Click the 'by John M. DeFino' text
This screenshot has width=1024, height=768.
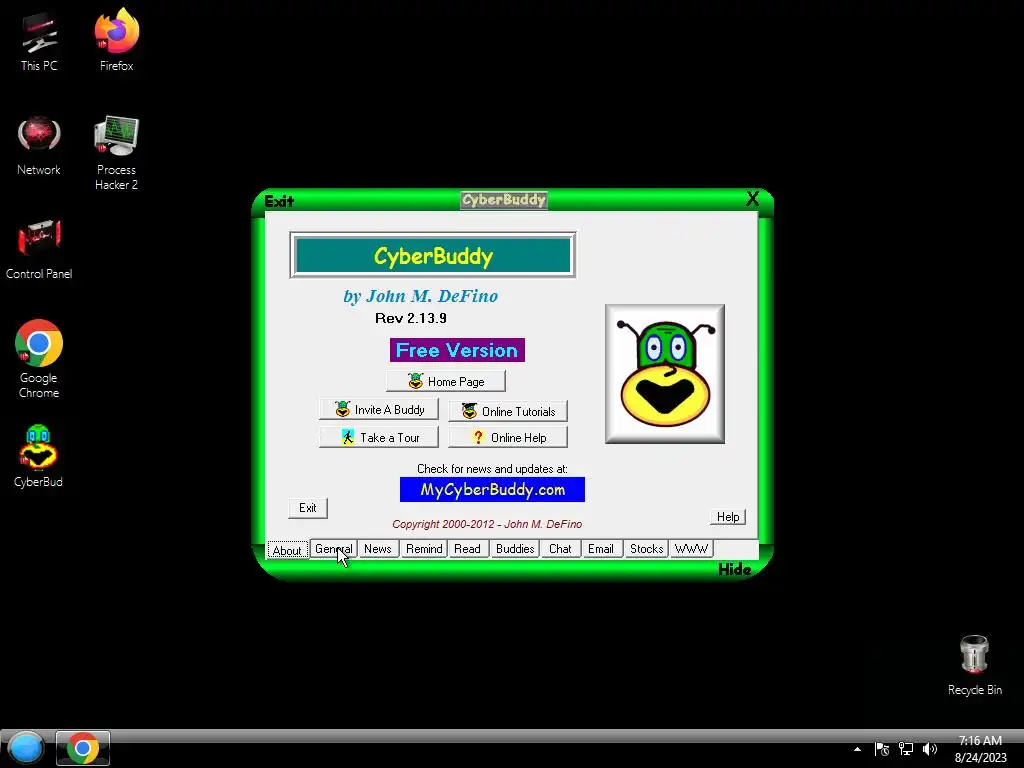(421, 296)
